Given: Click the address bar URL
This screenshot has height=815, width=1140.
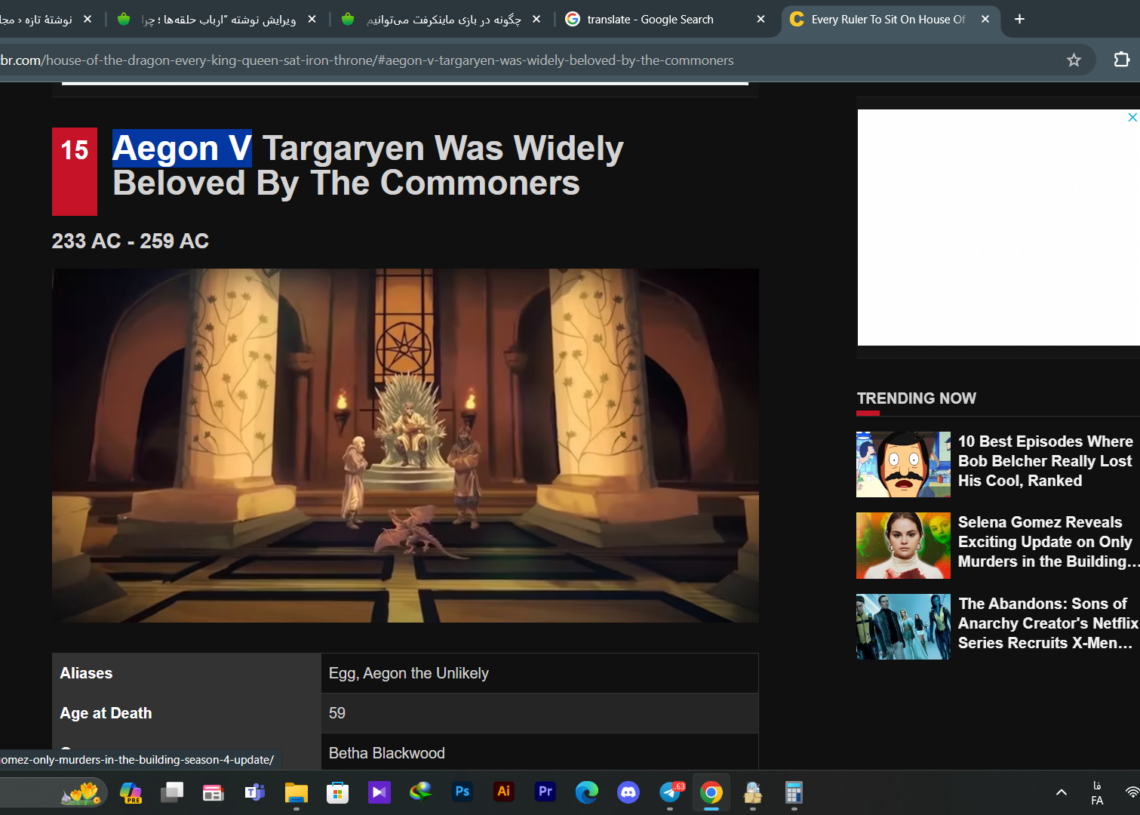Looking at the screenshot, I should tap(367, 60).
